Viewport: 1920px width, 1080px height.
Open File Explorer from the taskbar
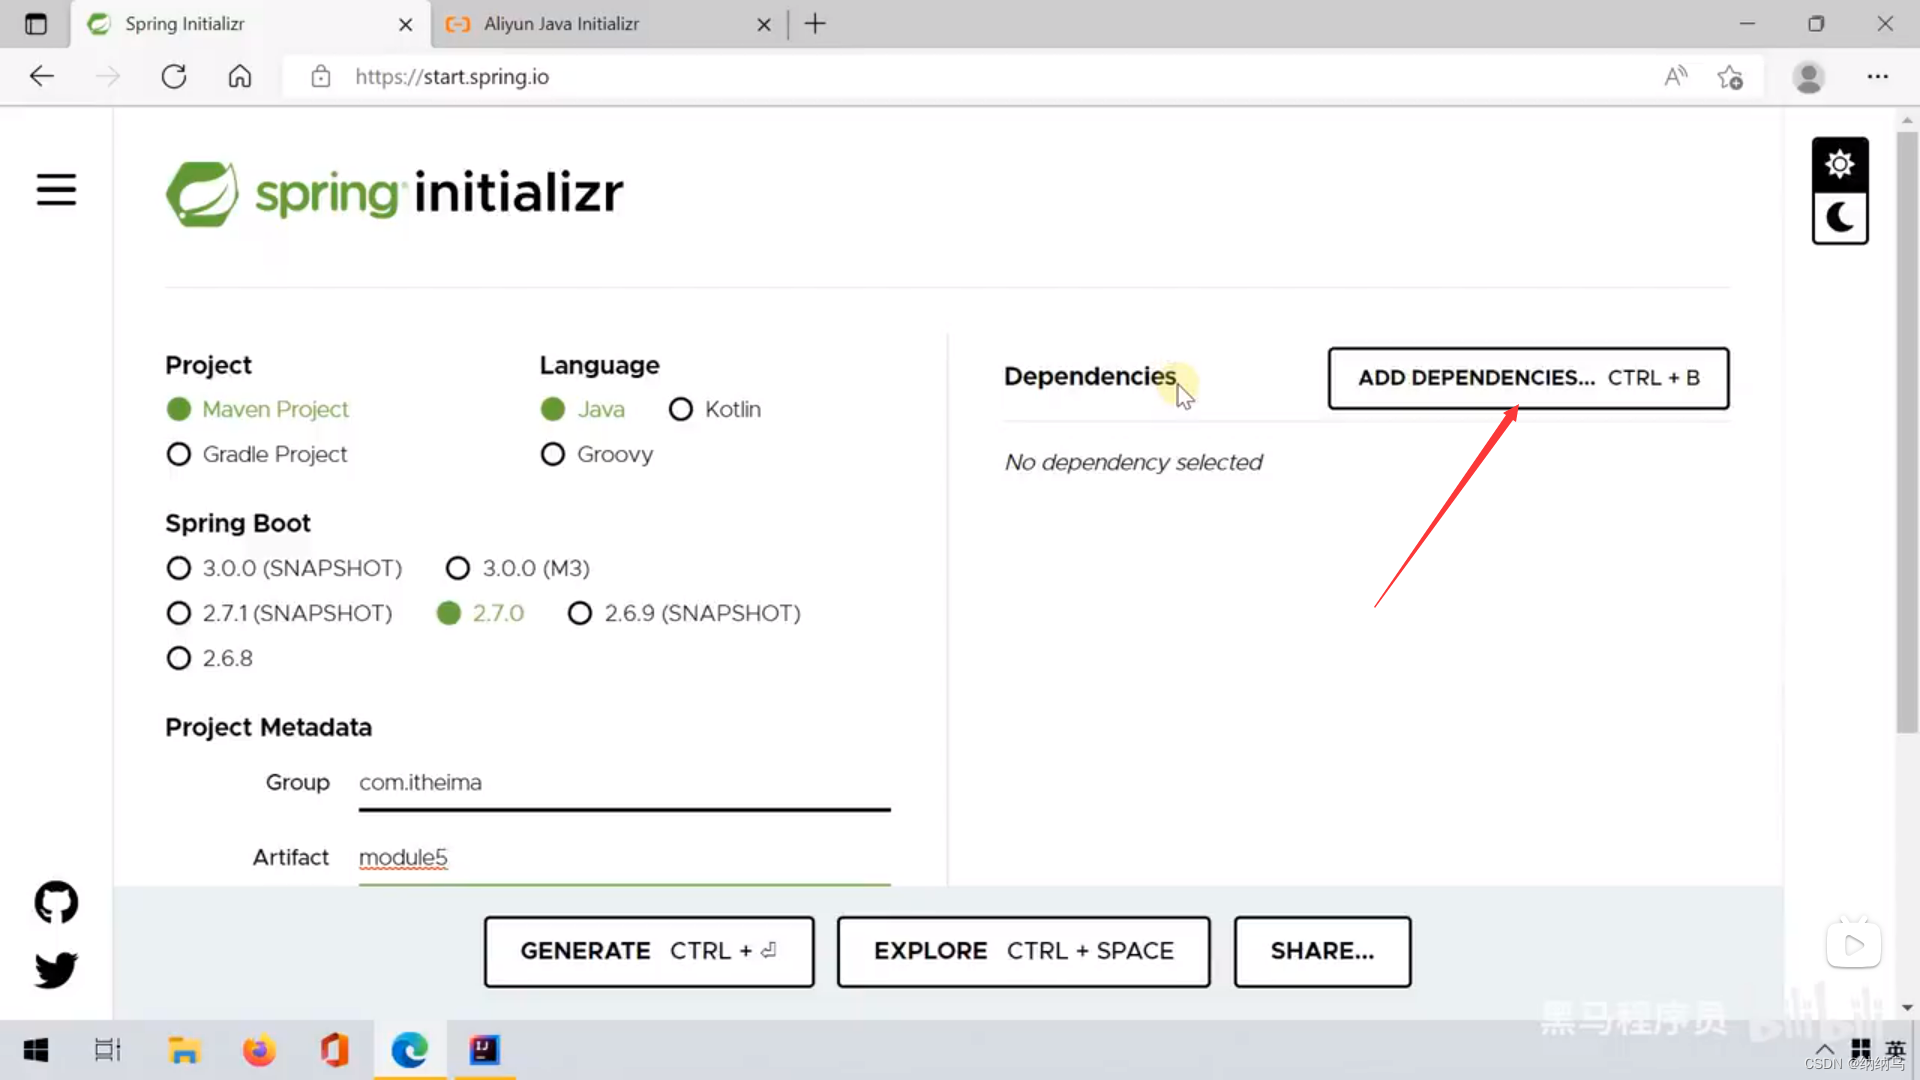184,1050
